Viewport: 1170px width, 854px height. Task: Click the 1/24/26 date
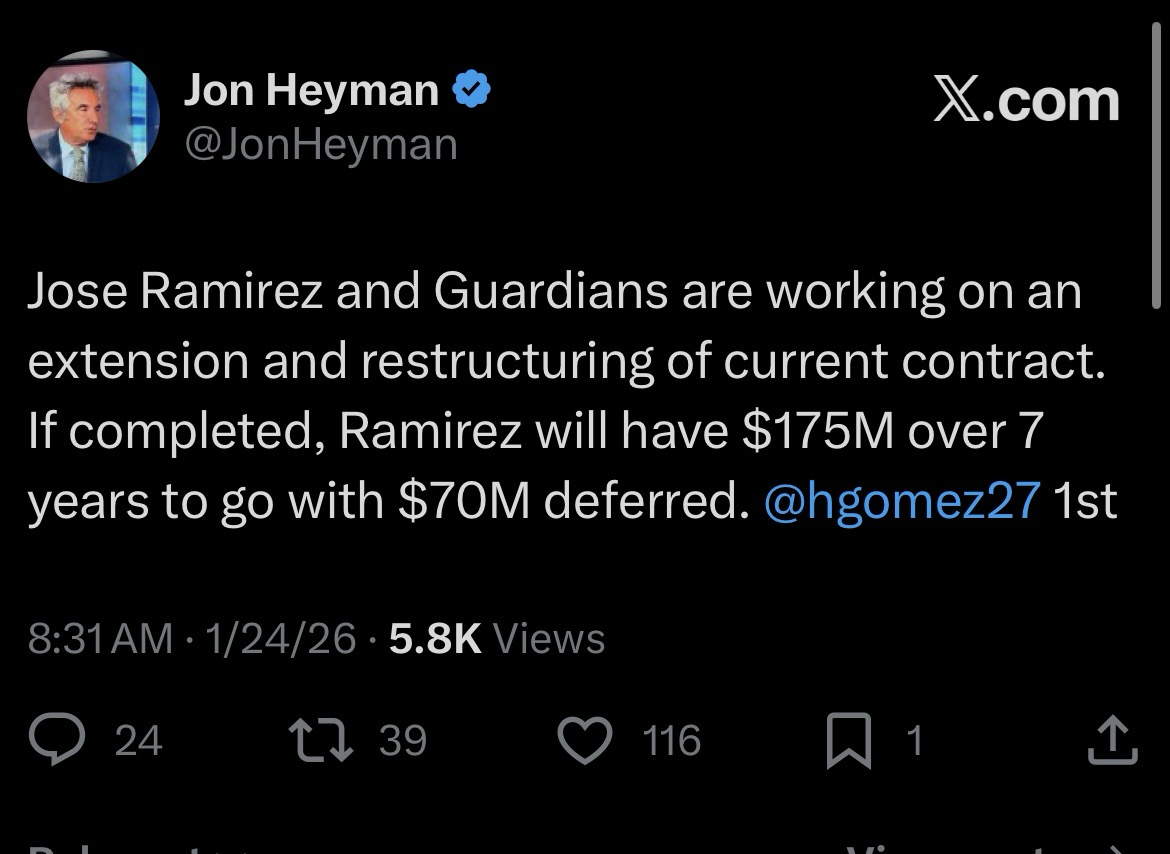click(x=280, y=638)
